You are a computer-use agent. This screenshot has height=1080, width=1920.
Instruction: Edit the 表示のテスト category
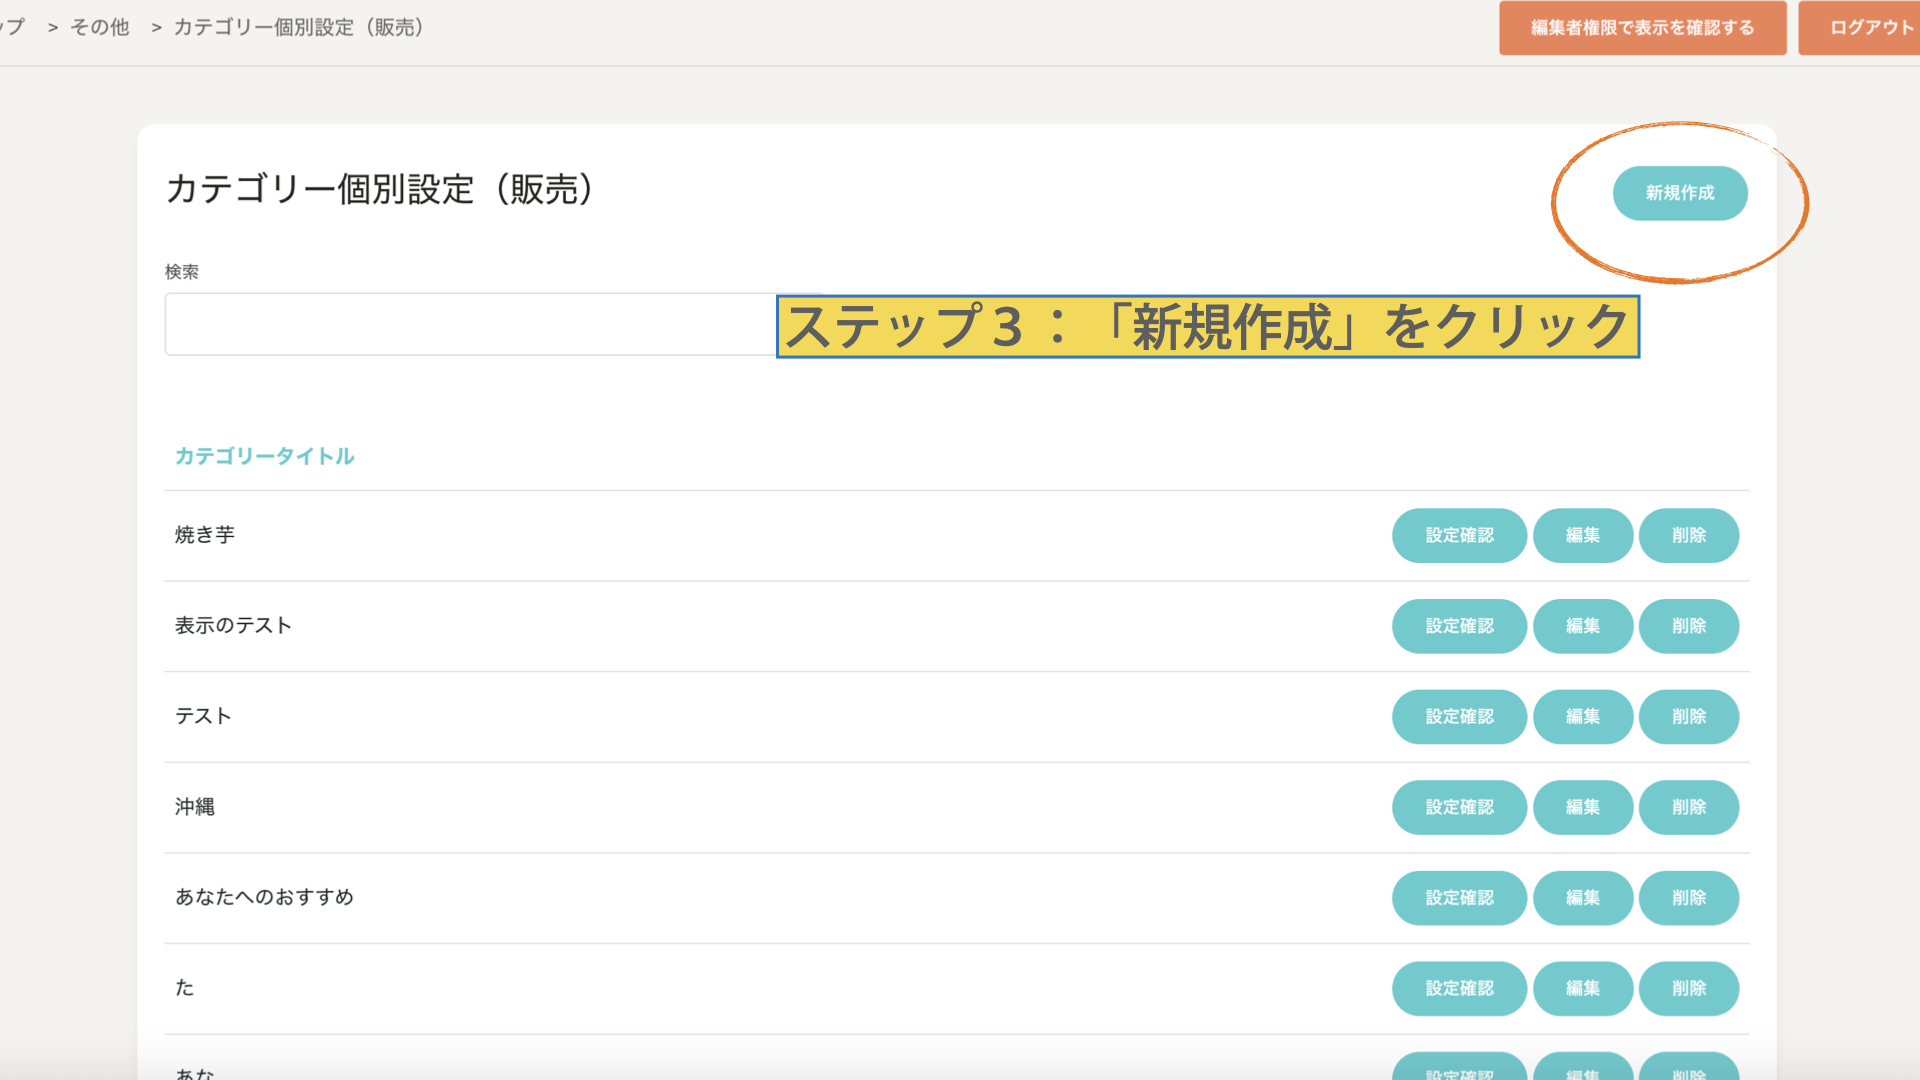point(1582,626)
